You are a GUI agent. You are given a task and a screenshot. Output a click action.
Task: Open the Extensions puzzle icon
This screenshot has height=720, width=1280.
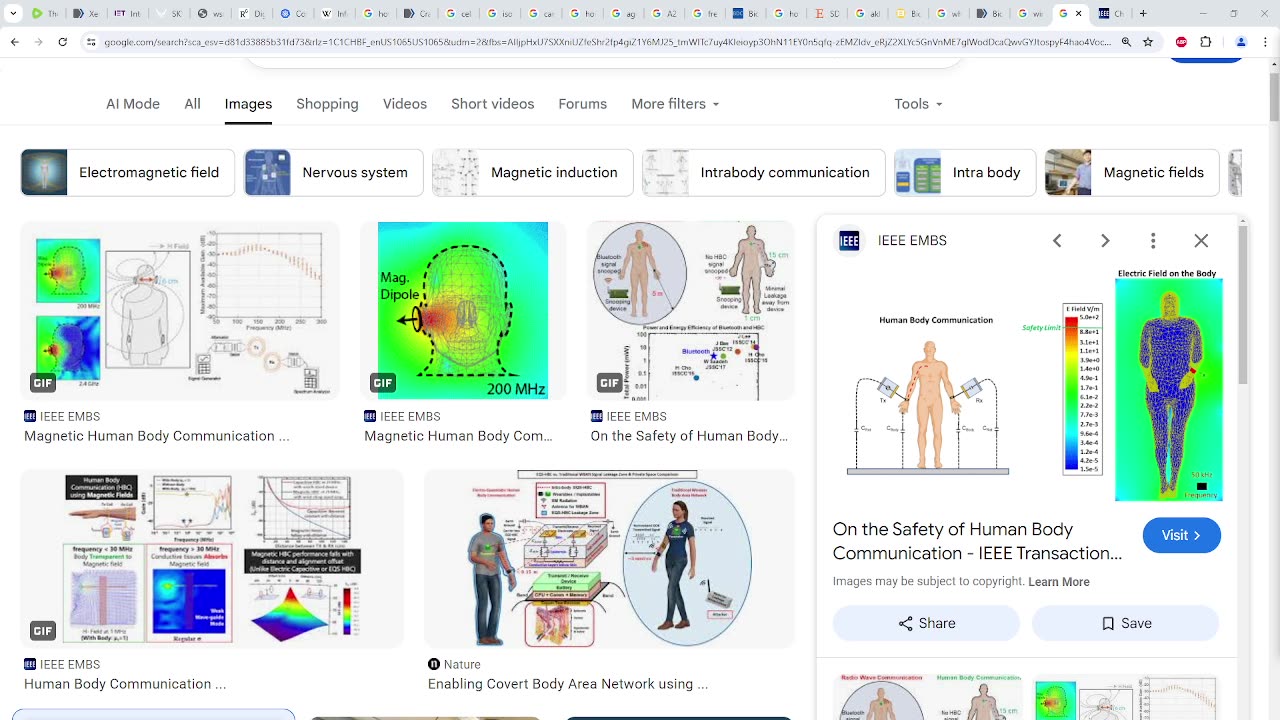coord(1205,42)
